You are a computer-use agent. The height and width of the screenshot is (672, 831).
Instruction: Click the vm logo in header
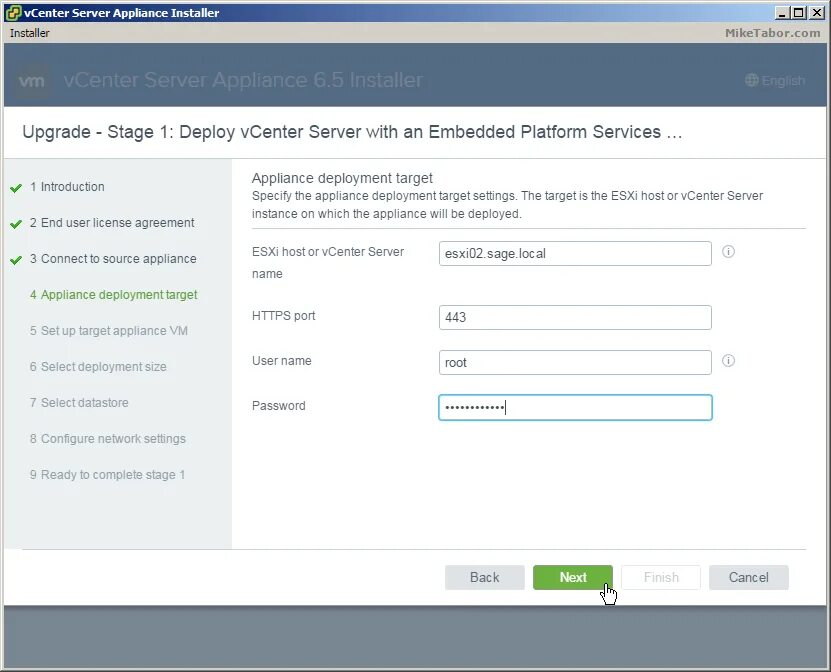coord(31,81)
